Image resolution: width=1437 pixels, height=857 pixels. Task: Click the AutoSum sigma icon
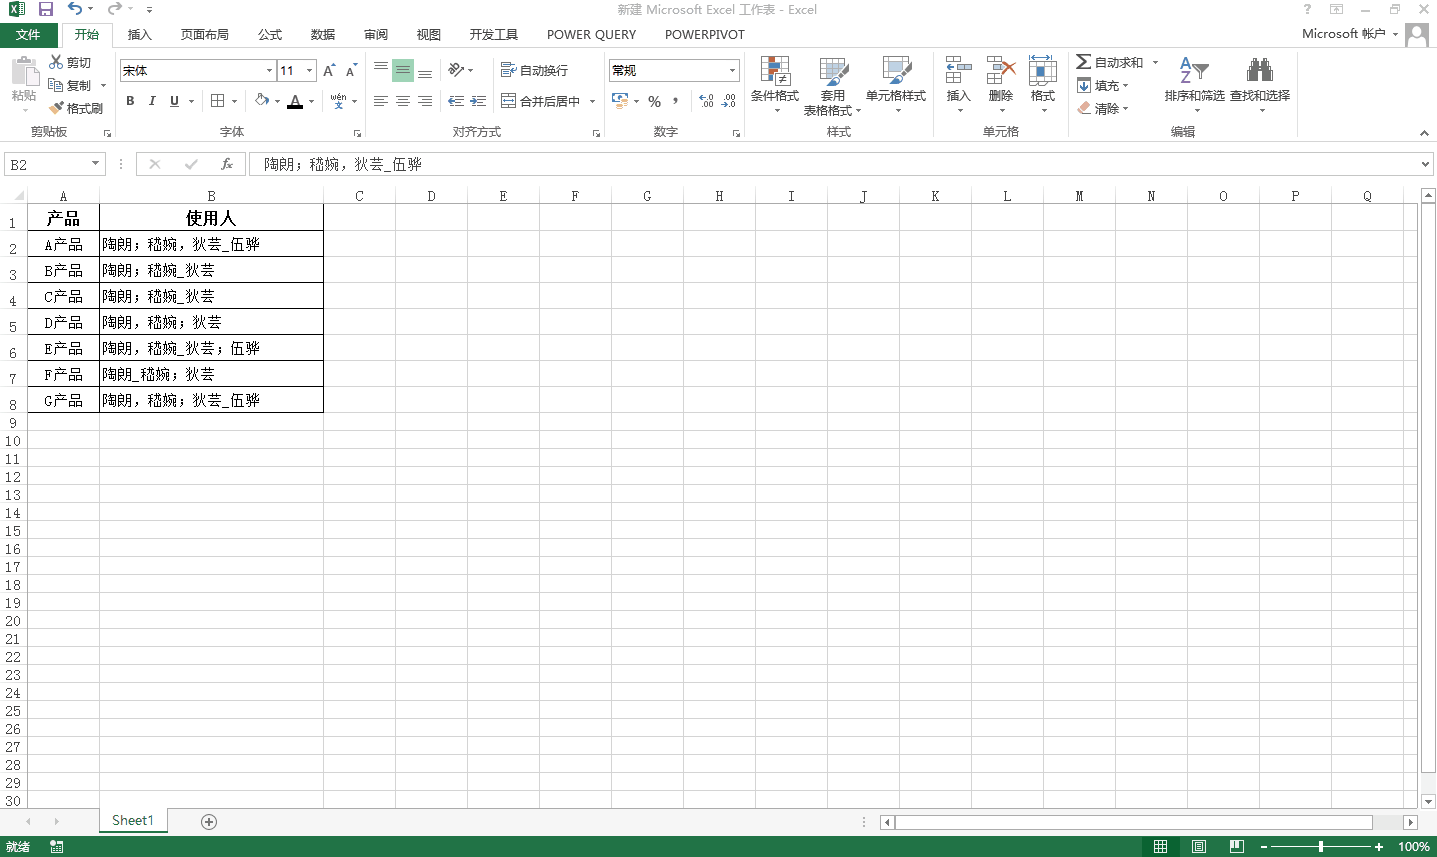point(1083,62)
